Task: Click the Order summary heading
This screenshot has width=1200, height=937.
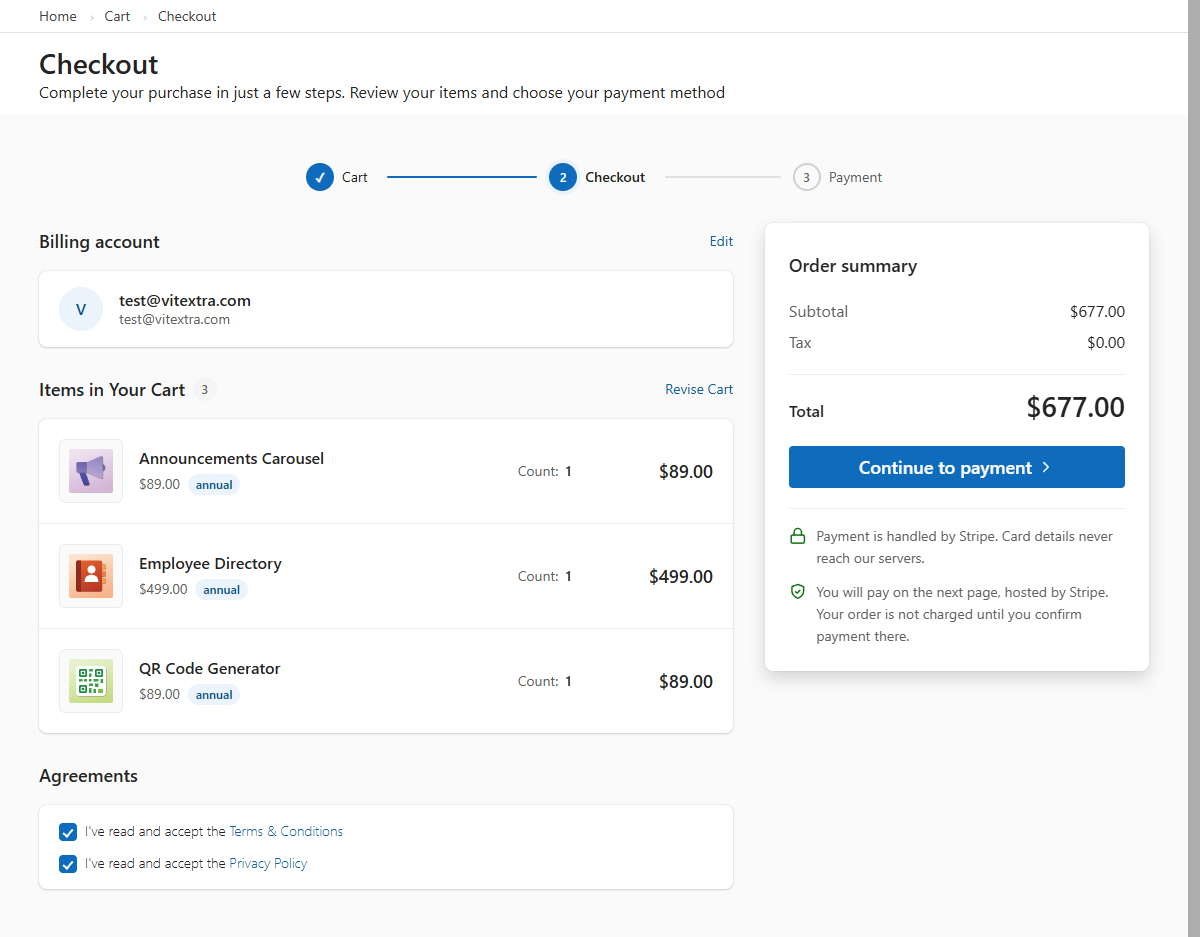Action: (853, 266)
